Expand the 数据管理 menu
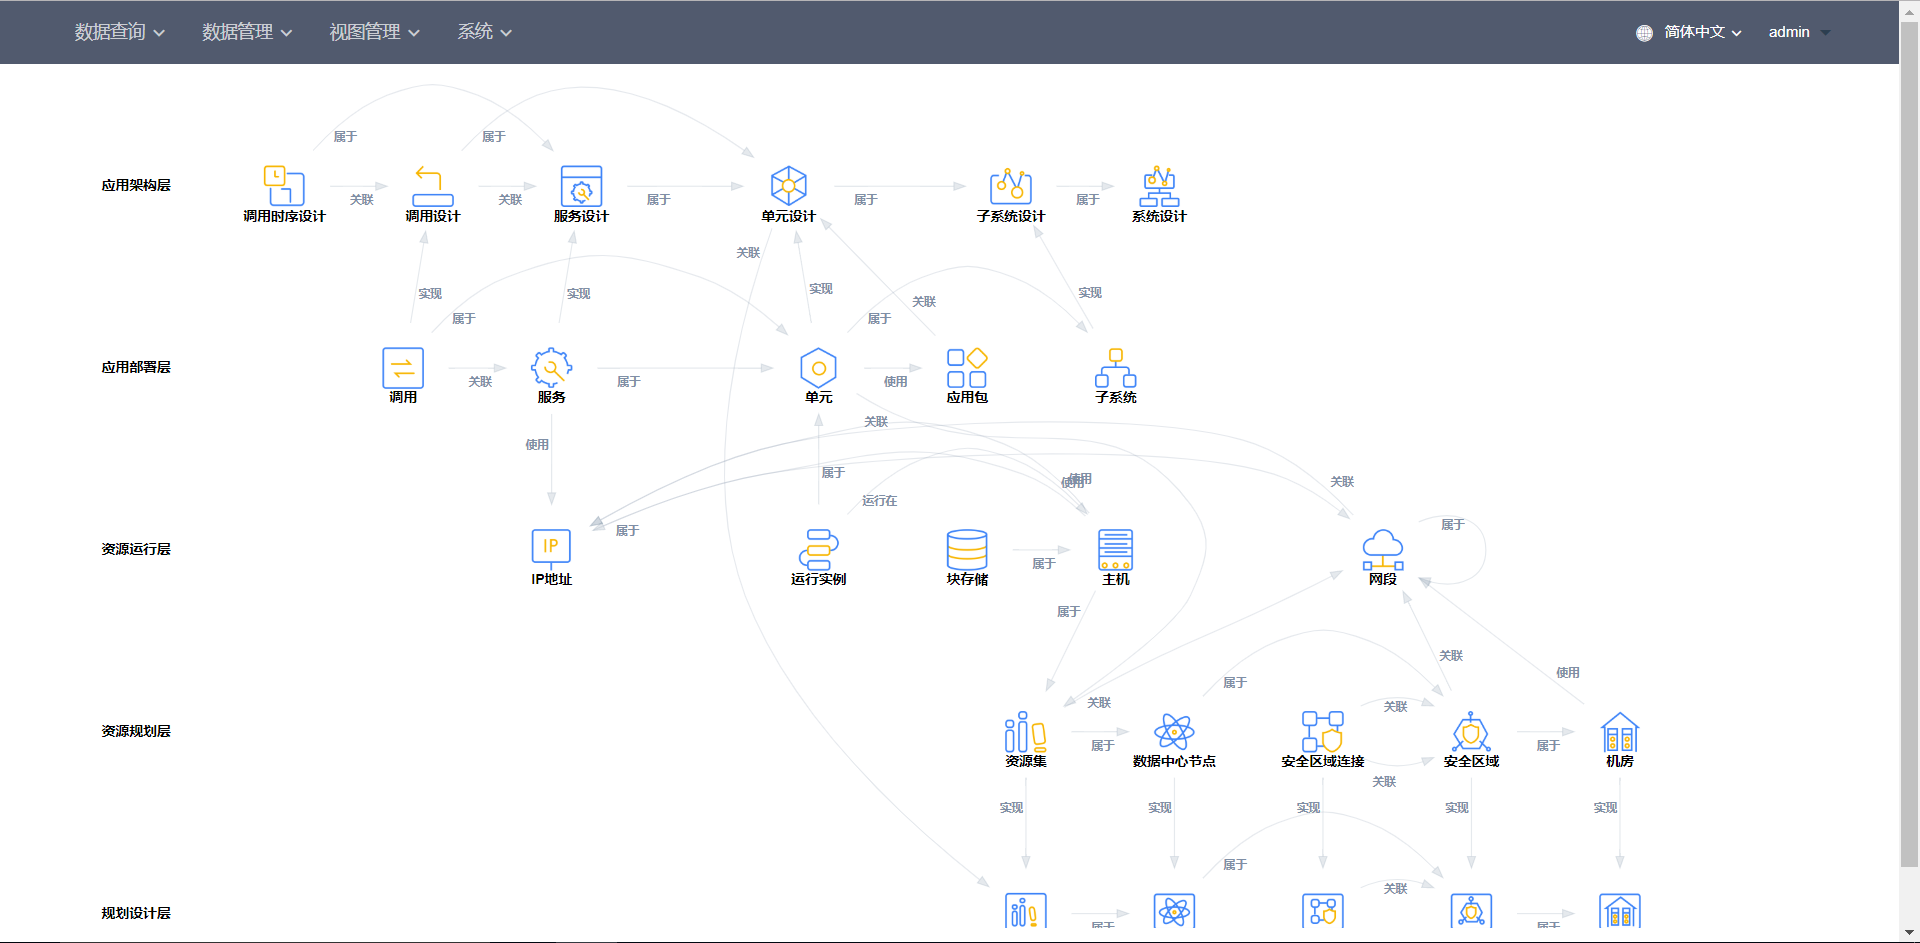The height and width of the screenshot is (943, 1920). pos(247,32)
